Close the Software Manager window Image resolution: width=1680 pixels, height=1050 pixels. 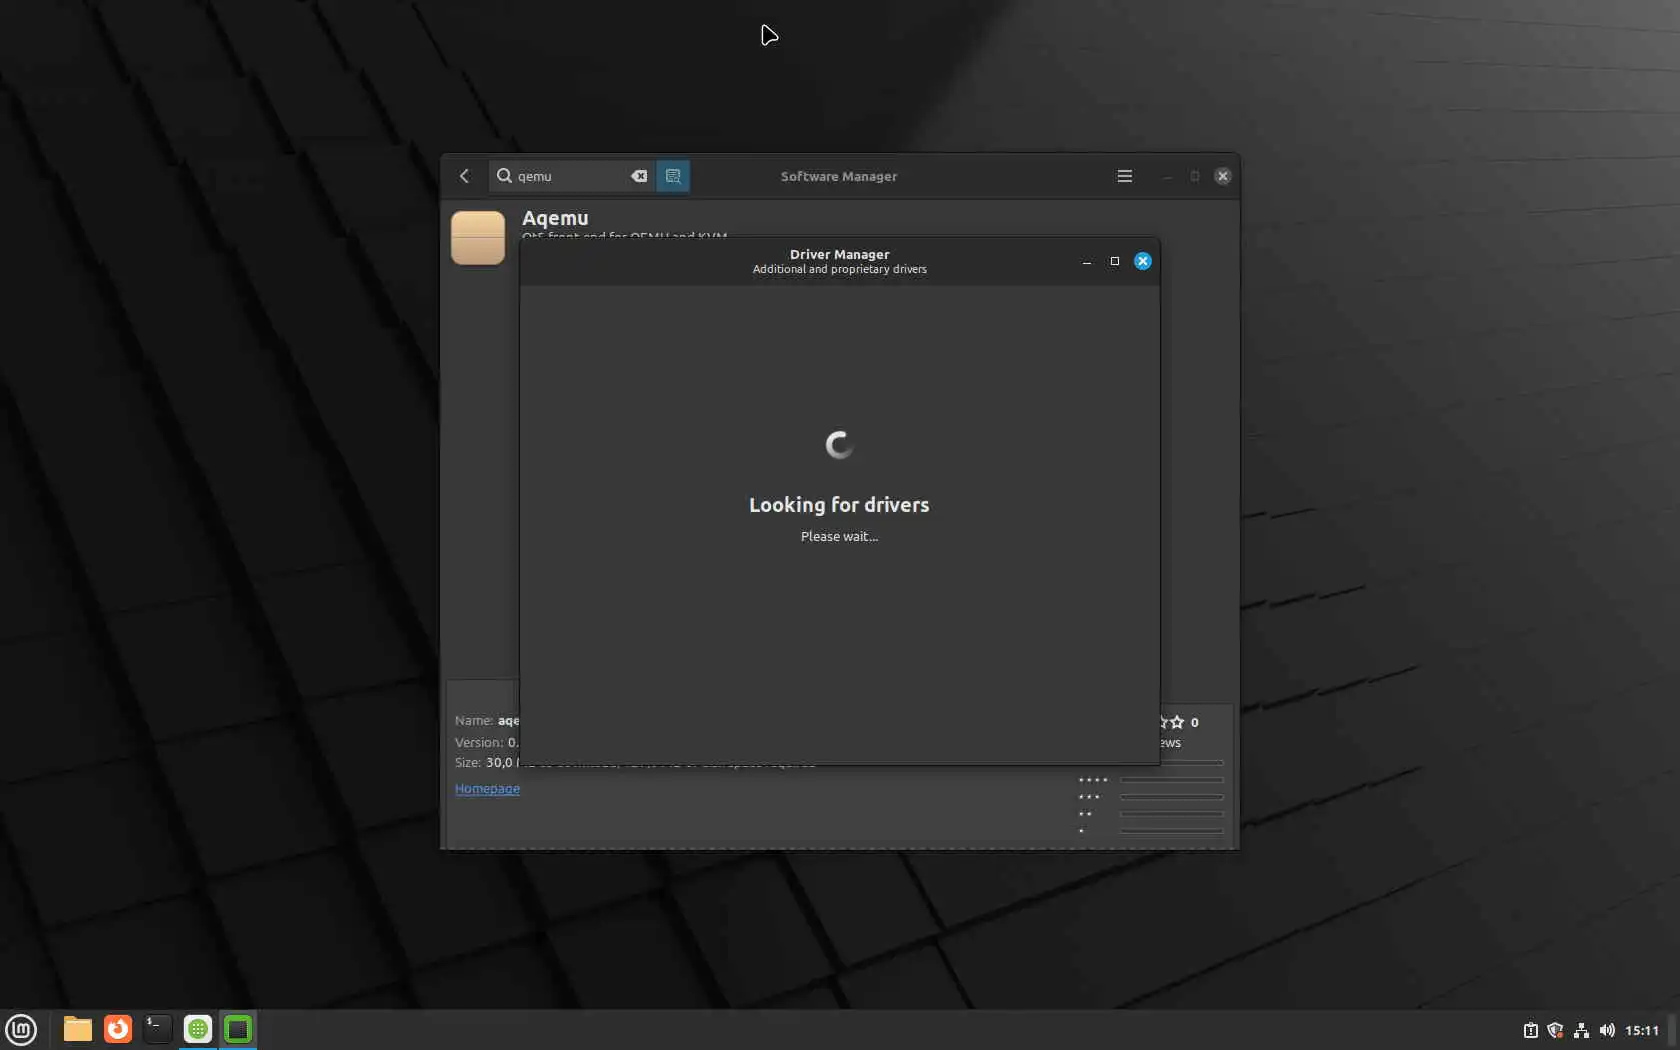pos(1223,176)
